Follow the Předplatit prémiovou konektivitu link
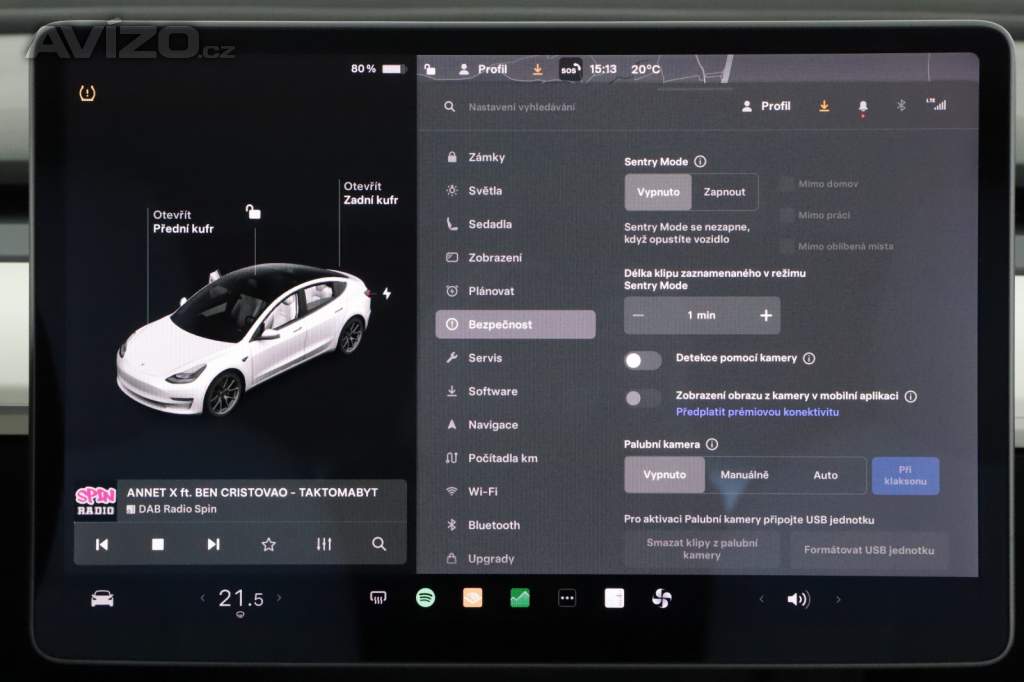Viewport: 1024px width, 682px height. coord(757,412)
